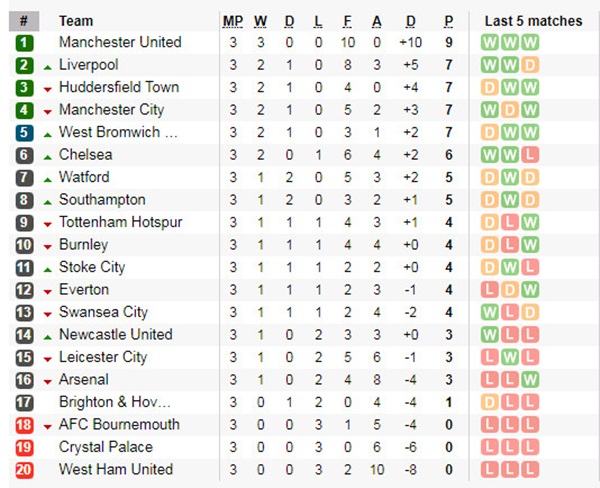This screenshot has width=600, height=488.
Task: Open the West Ham United team link
Action: pyautogui.click(x=115, y=469)
